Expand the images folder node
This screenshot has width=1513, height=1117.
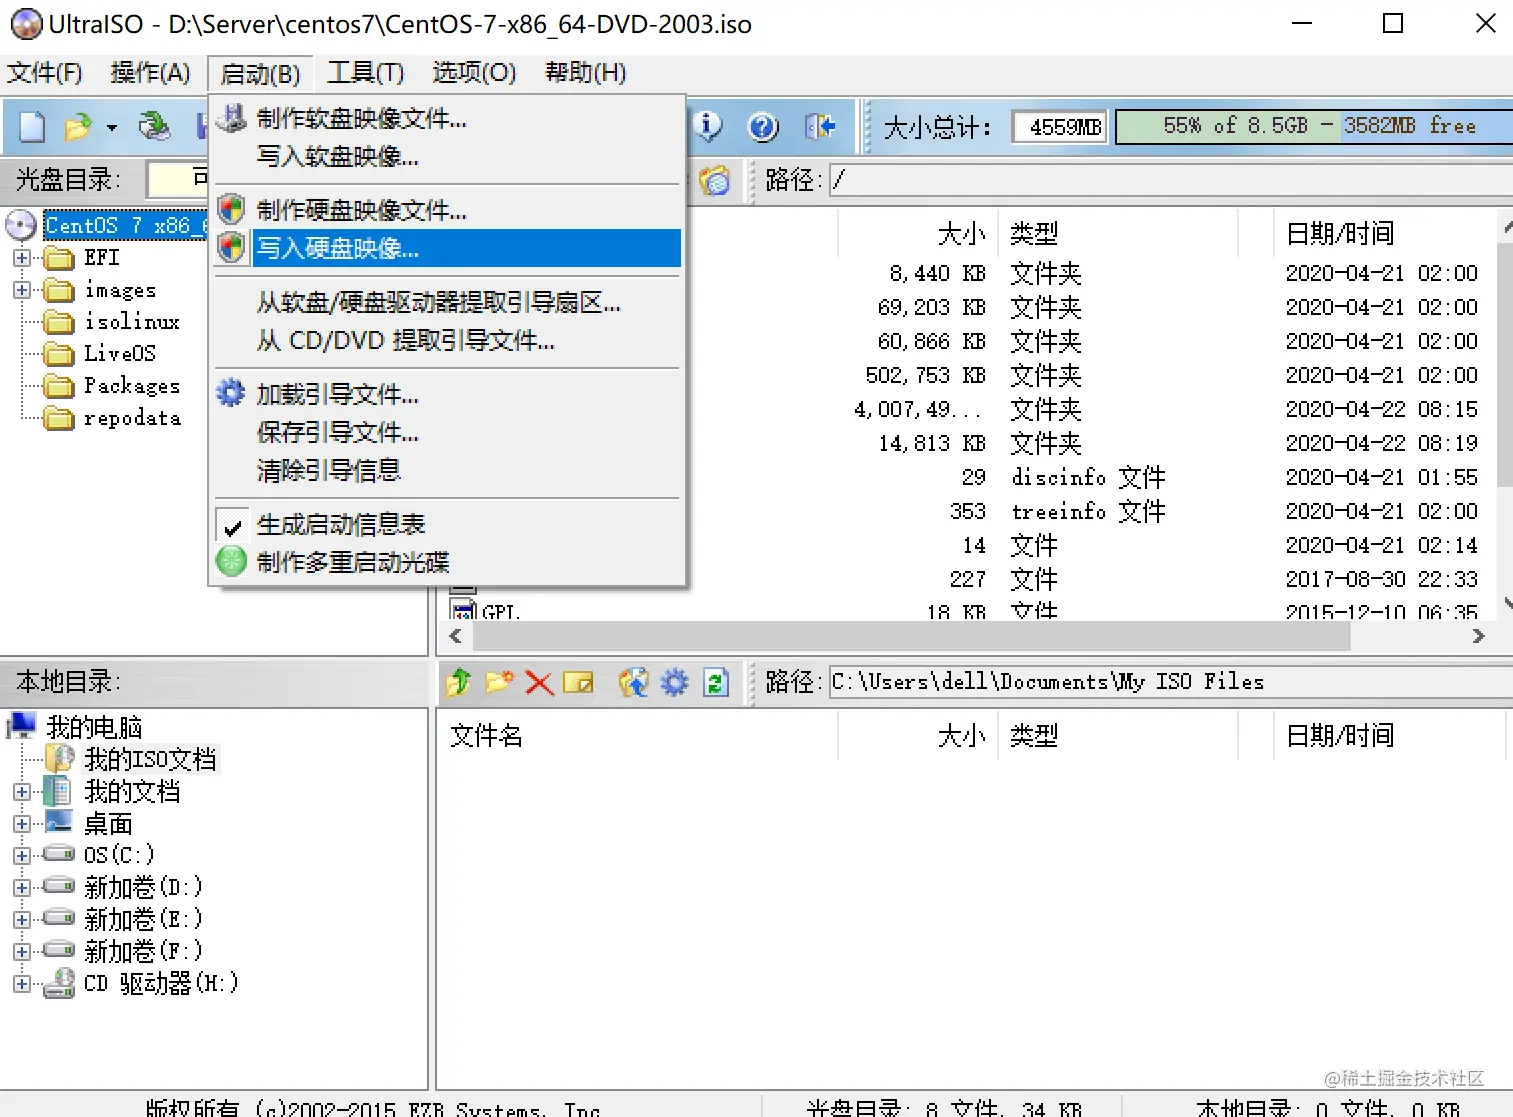(x=22, y=290)
